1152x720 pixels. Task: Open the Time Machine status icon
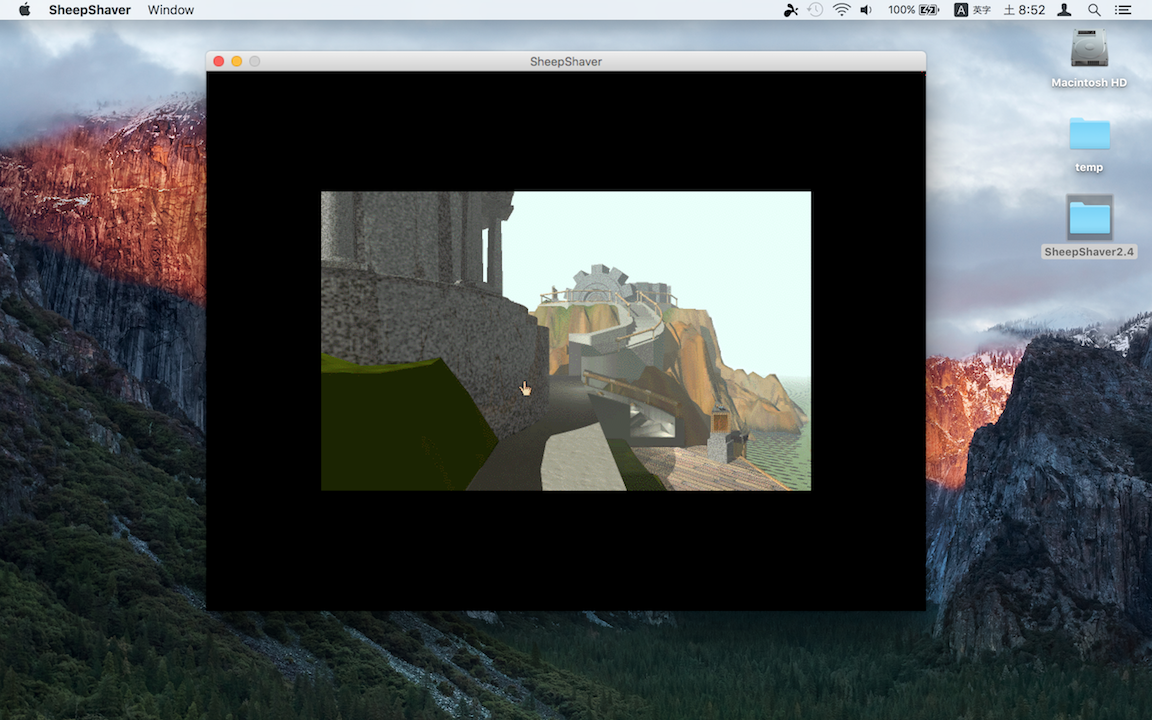pos(816,10)
